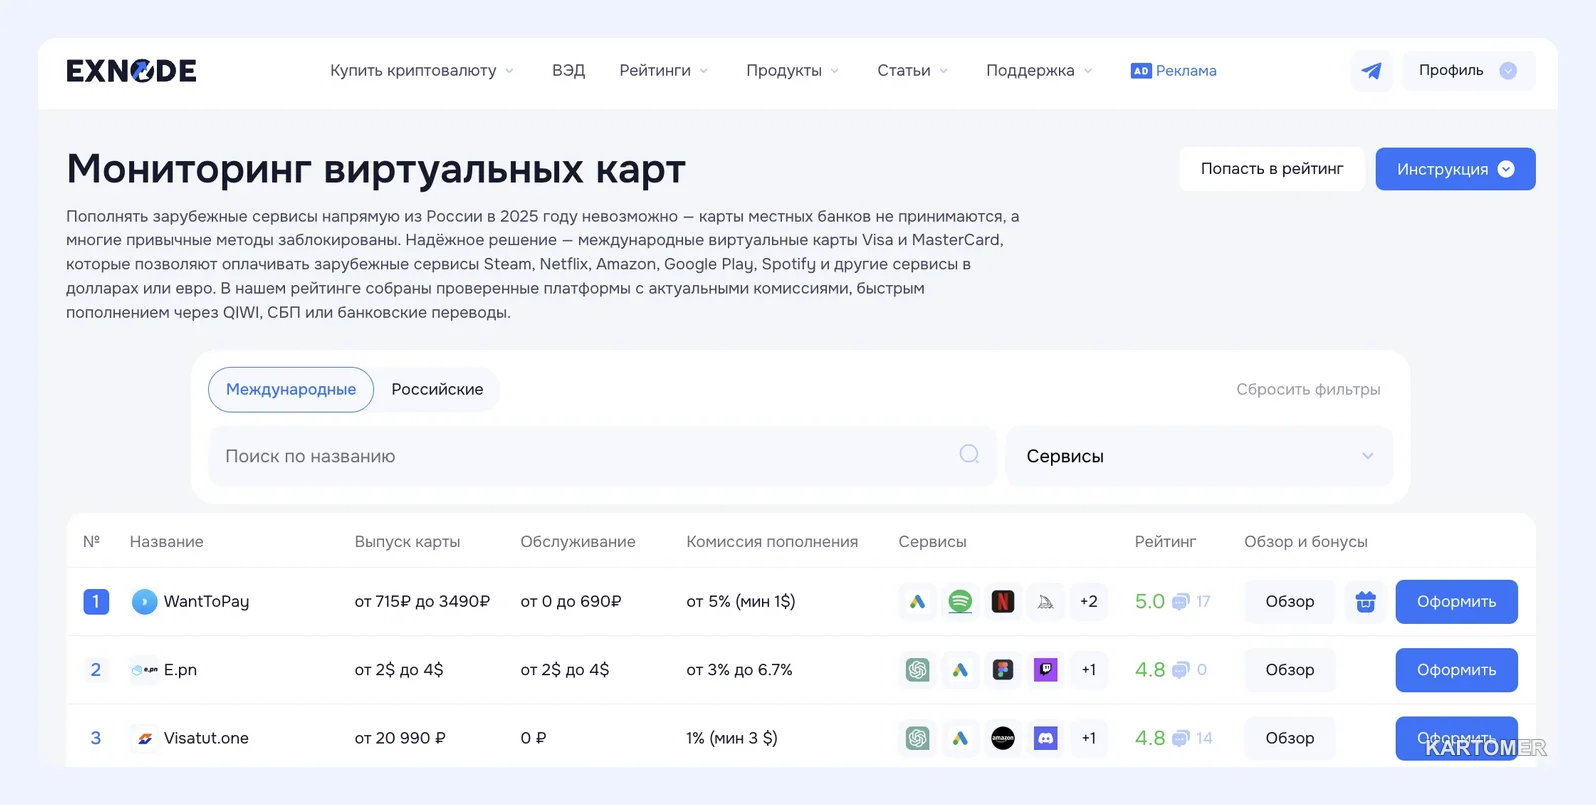Open the Профиль dropdown
Image resolution: width=1596 pixels, height=805 pixels.
pos(1468,71)
